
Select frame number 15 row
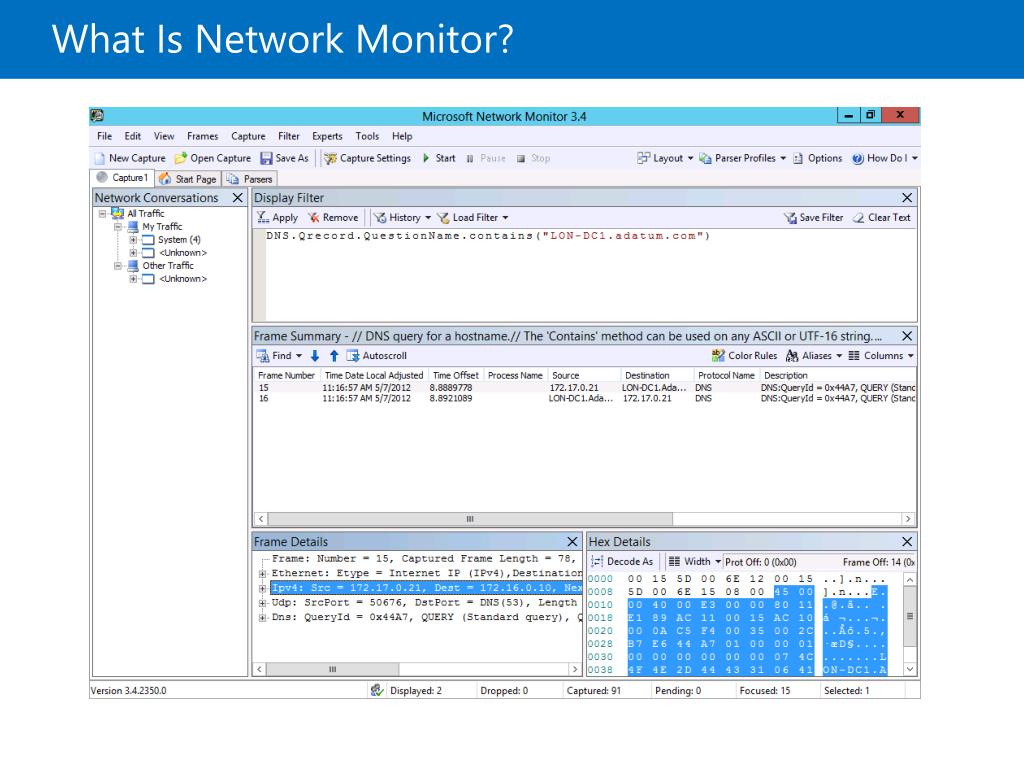585,387
